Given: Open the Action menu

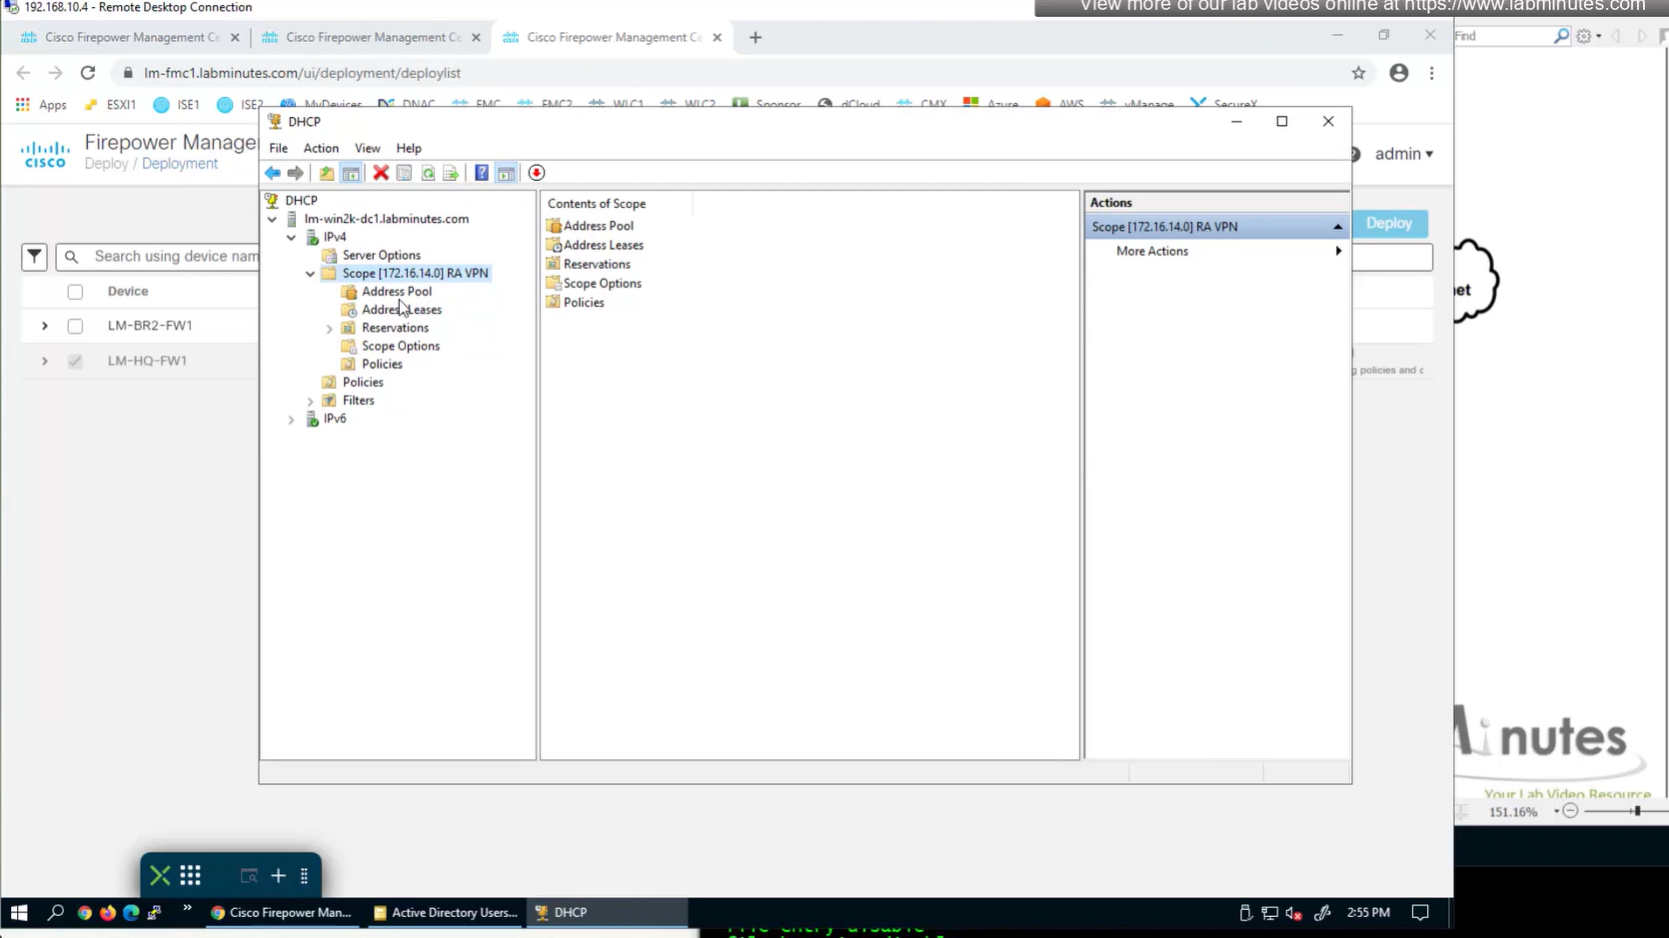Looking at the screenshot, I should click(x=321, y=148).
